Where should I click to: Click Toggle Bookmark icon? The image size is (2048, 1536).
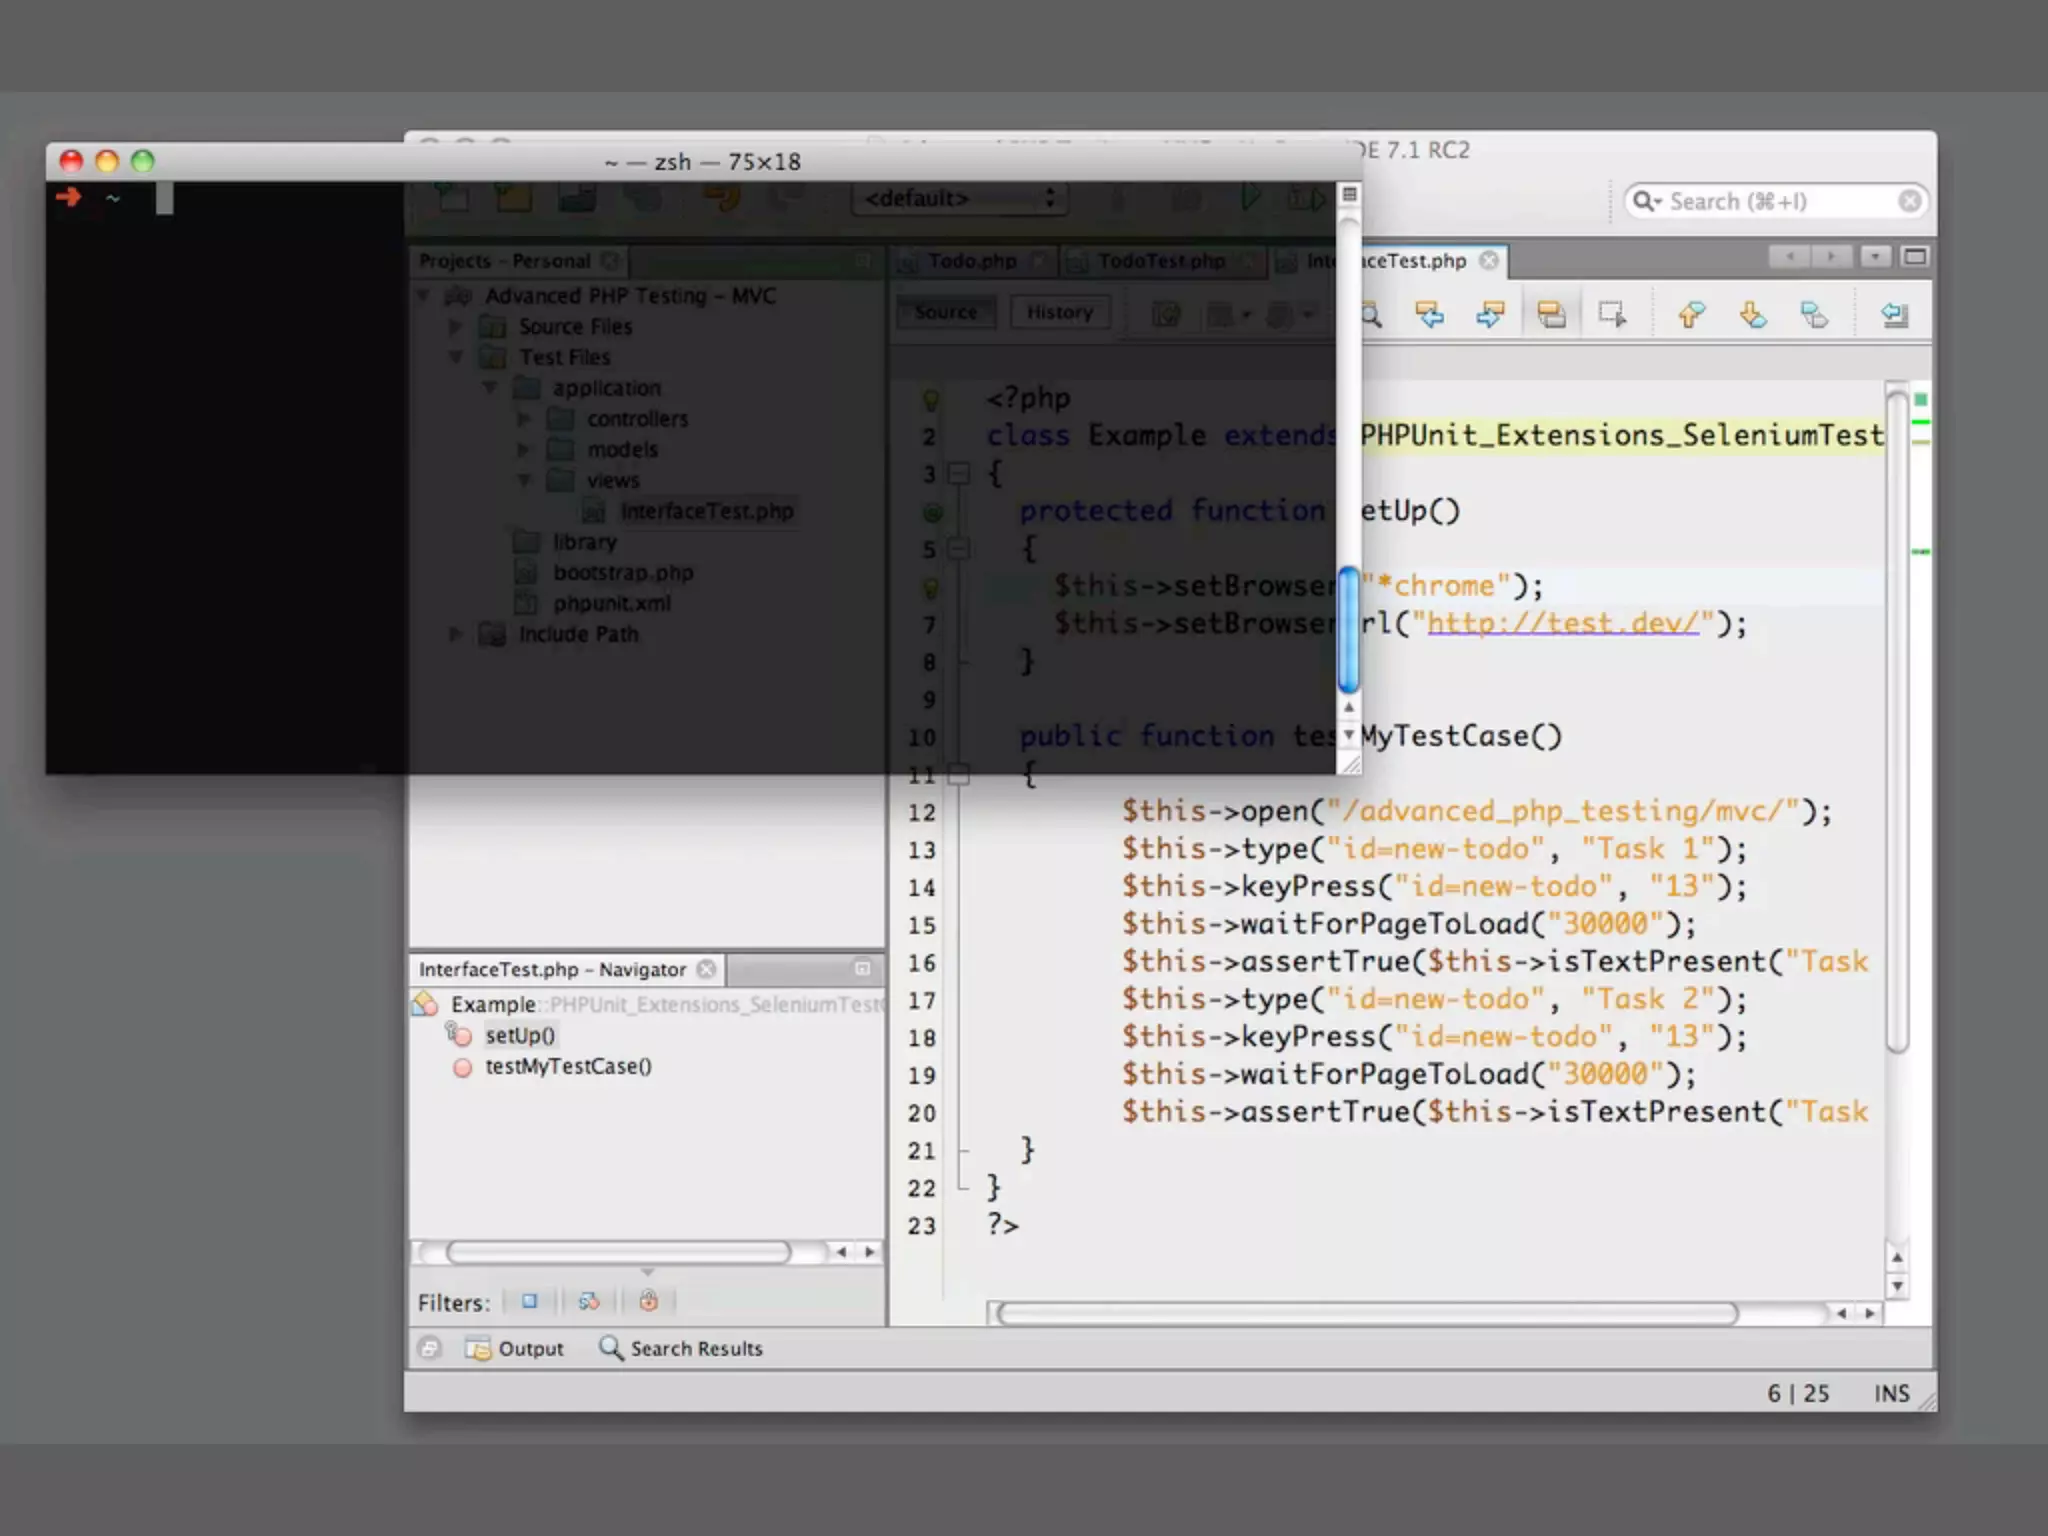pos(1814,315)
